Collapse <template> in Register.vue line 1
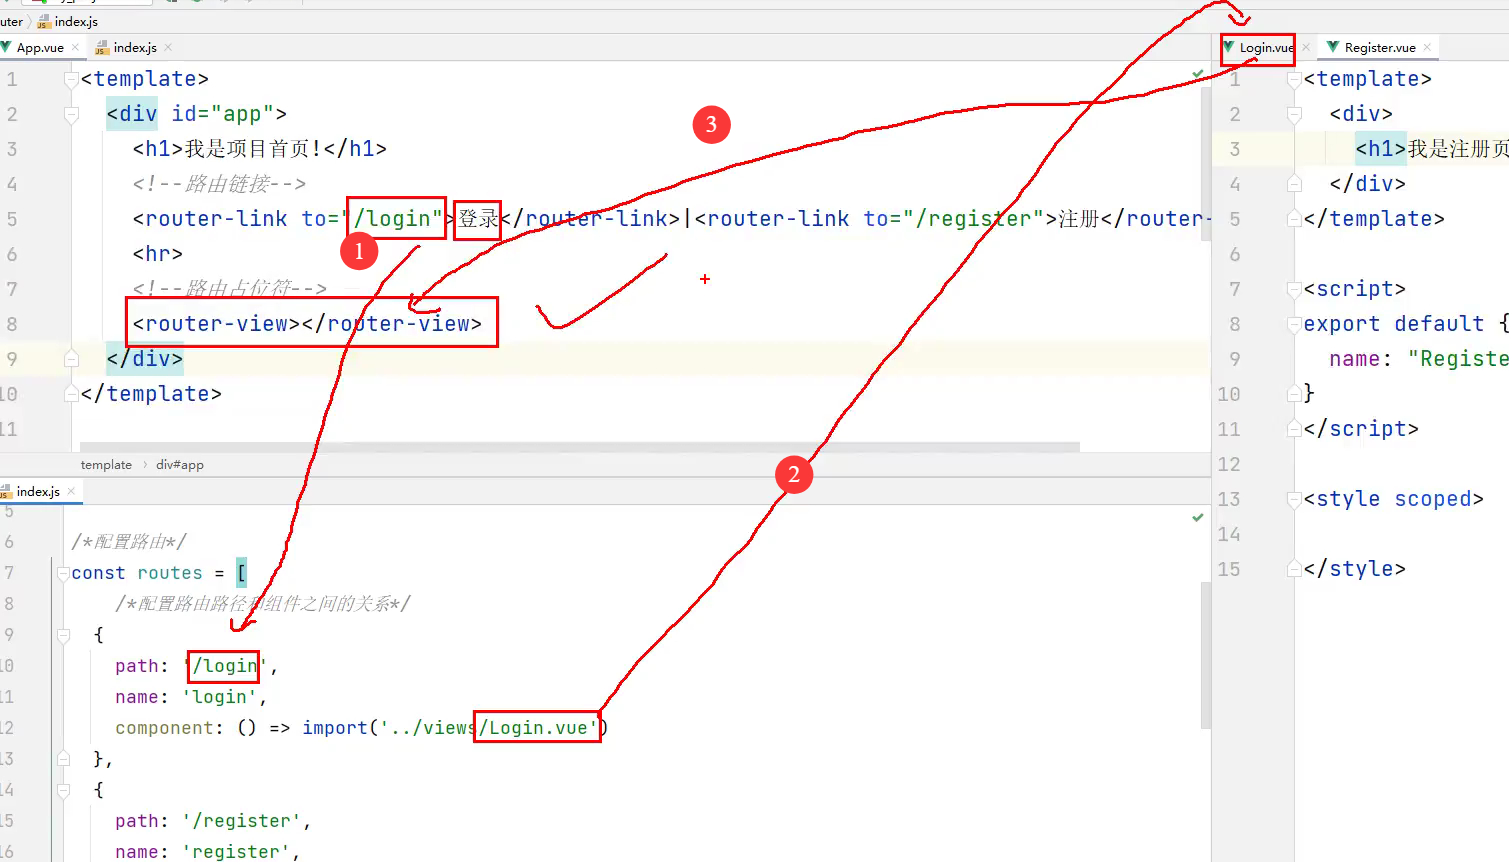Viewport: 1509px width, 862px height. pyautogui.click(x=1294, y=79)
